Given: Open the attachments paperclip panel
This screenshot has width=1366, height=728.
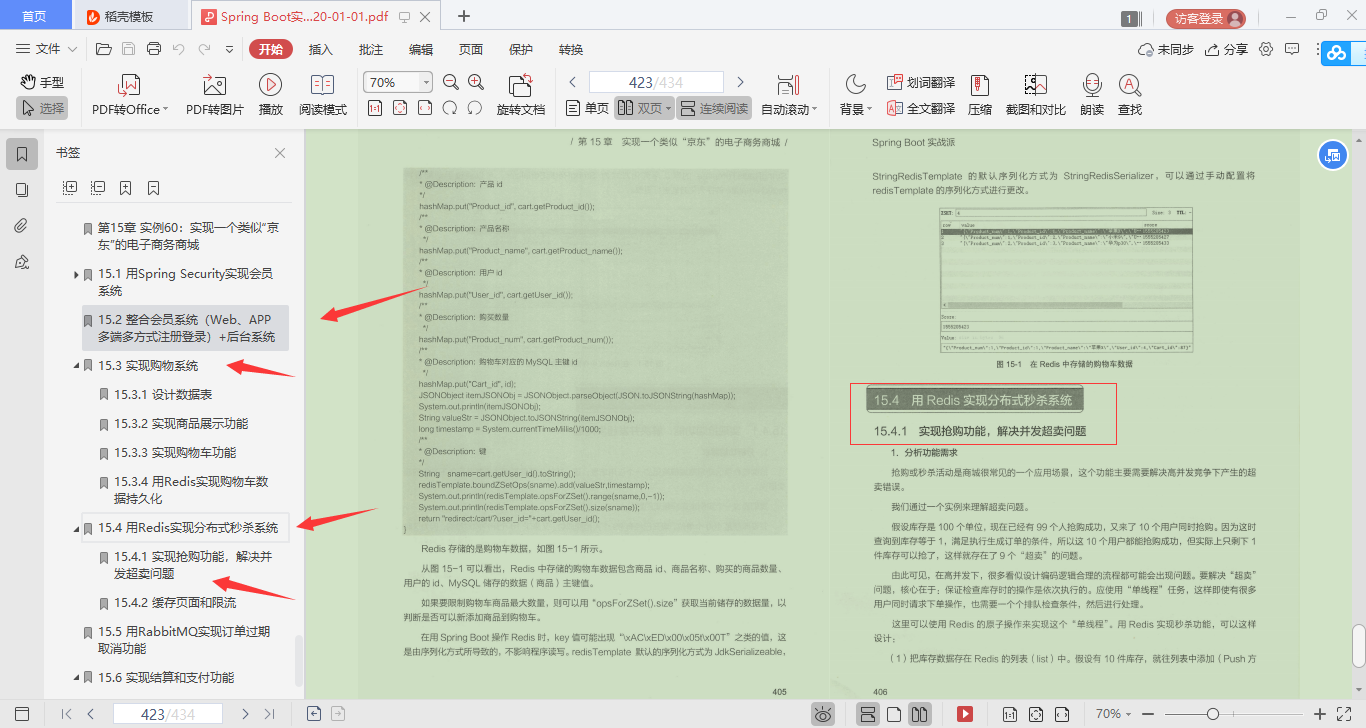Looking at the screenshot, I should tap(22, 226).
